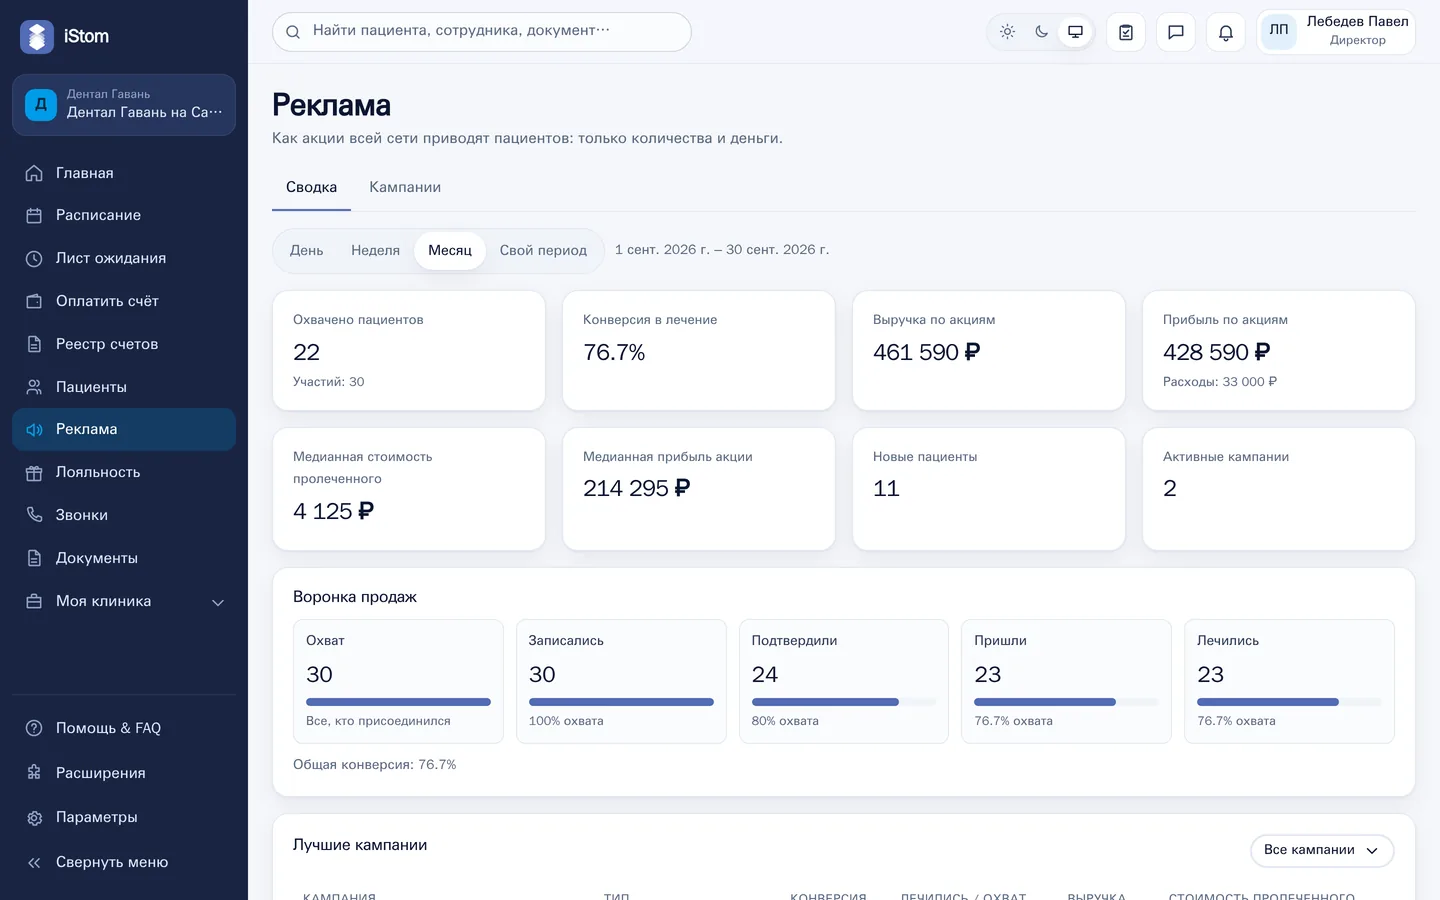1440x900 pixels.
Task: Open Лист ожидания page
Action: tap(124, 258)
